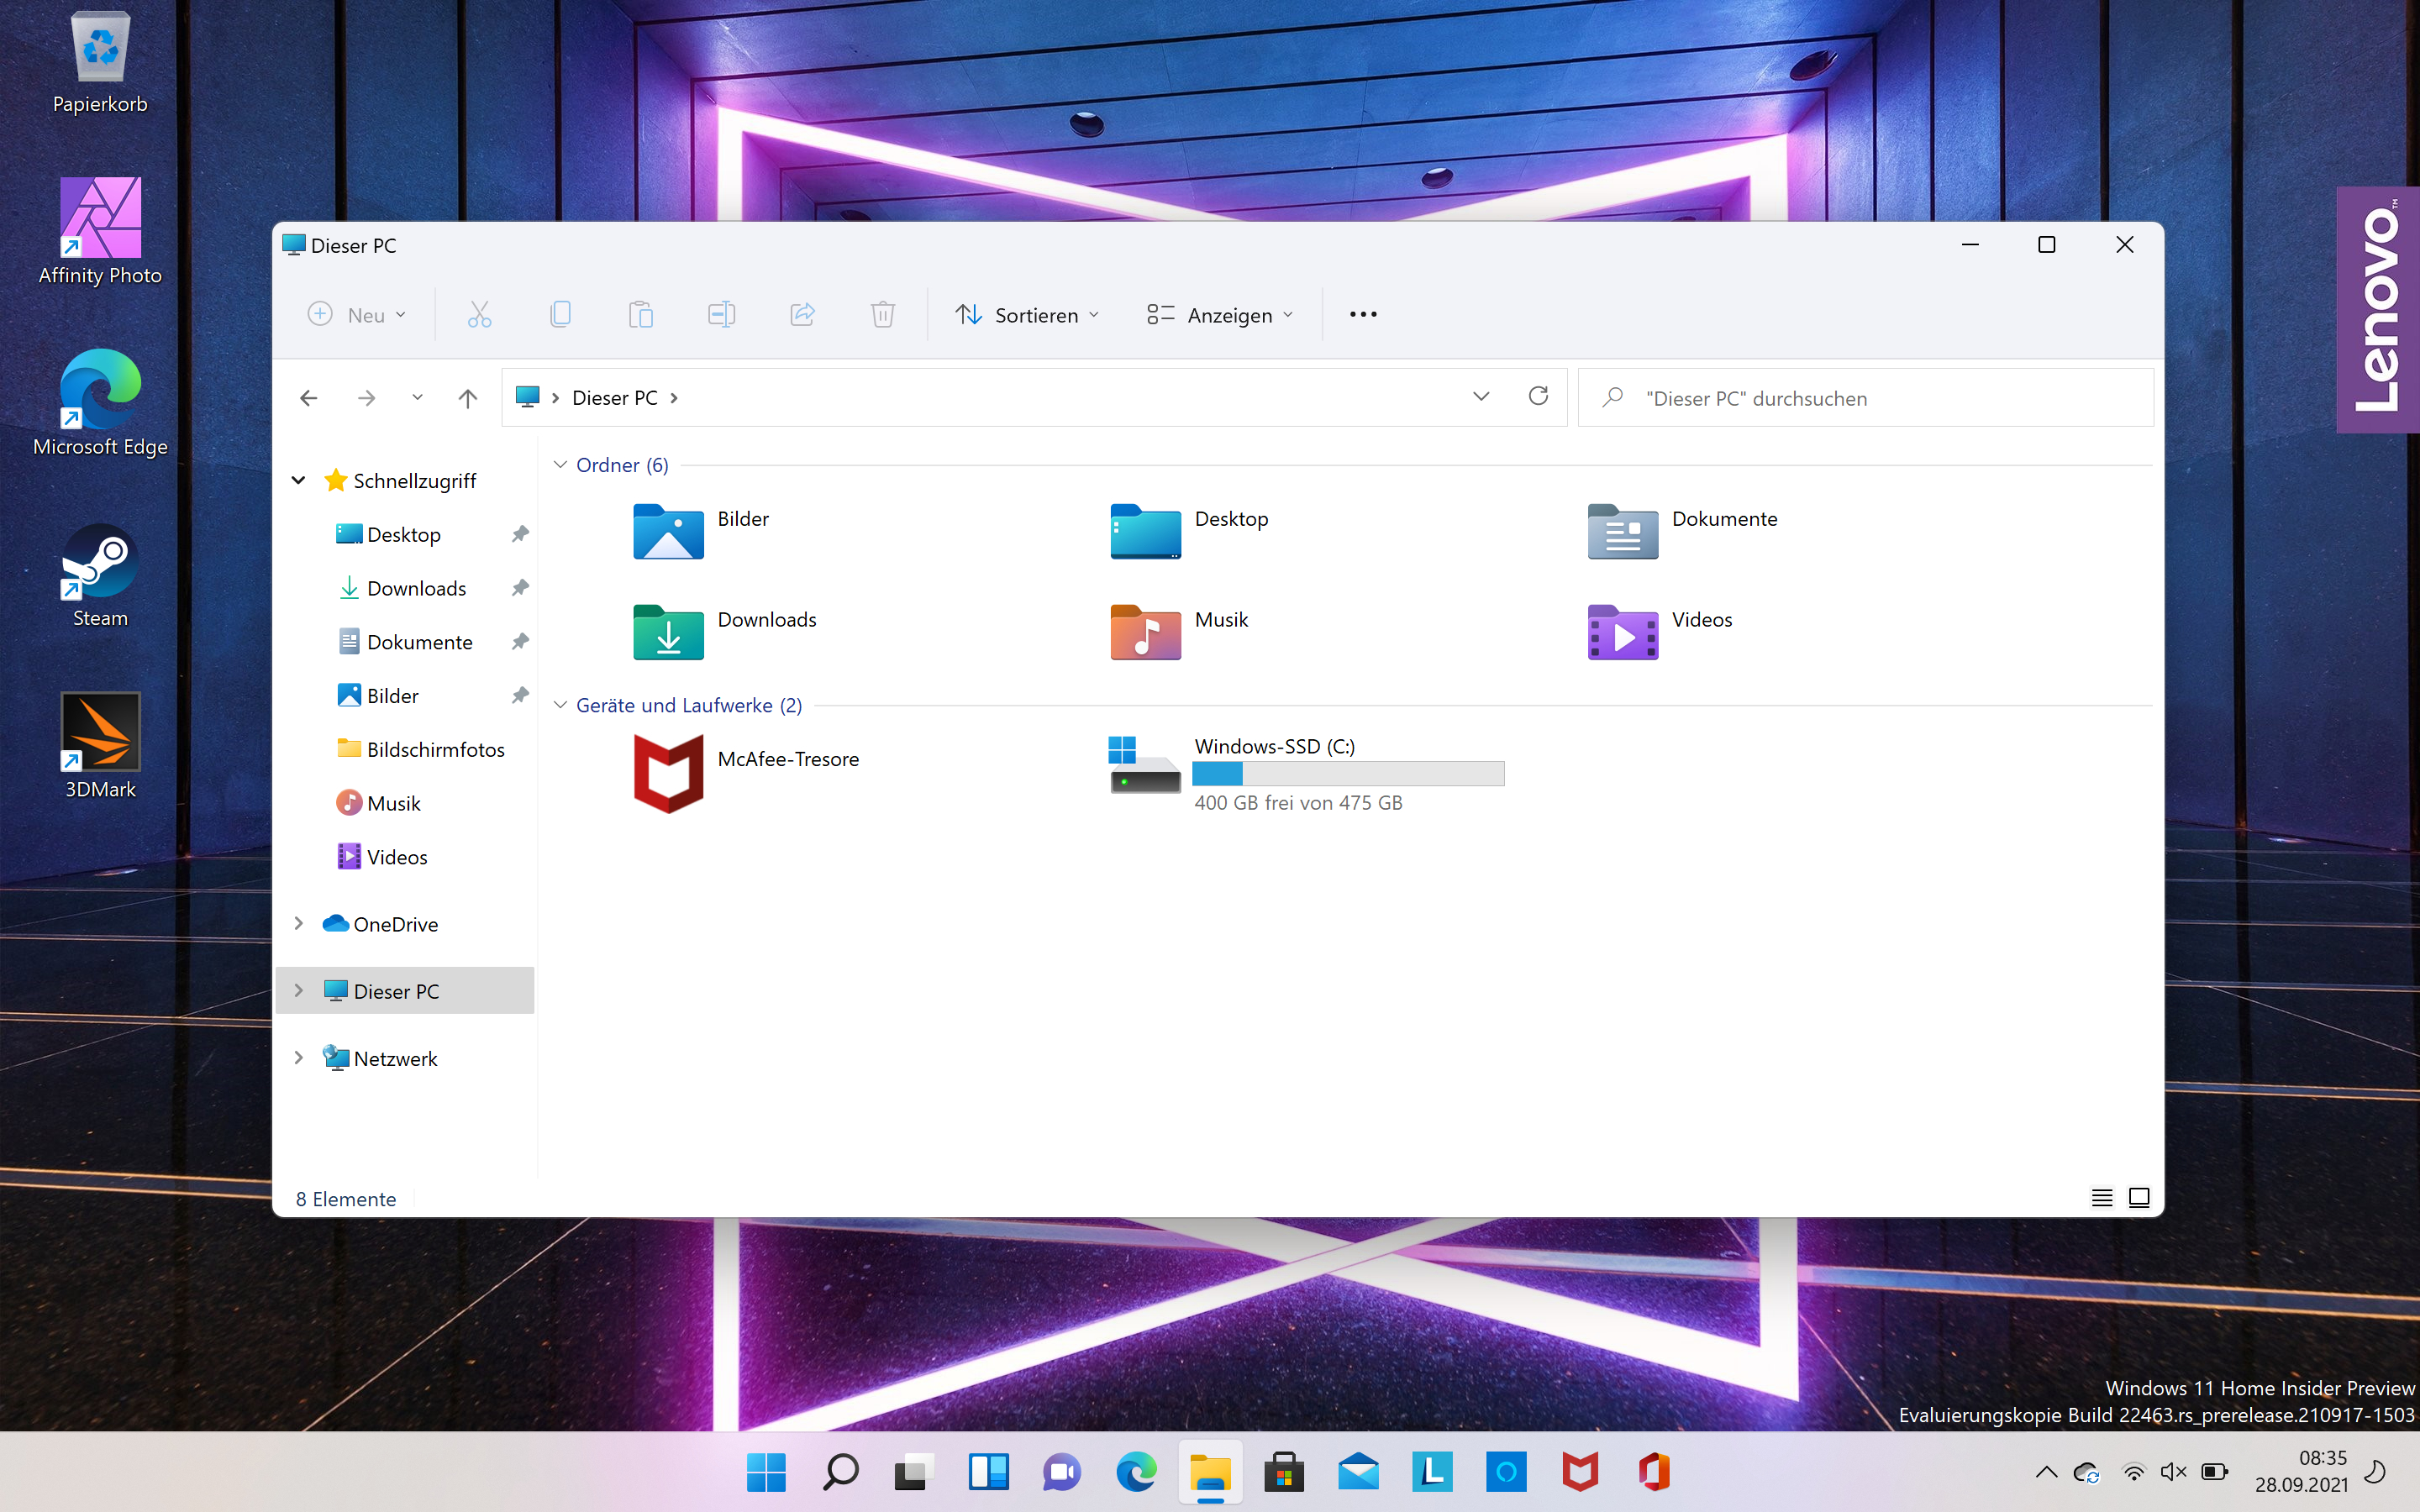Open the Desktop folder in main pane
Viewport: 2420px width, 1512px height.
click(x=1190, y=530)
